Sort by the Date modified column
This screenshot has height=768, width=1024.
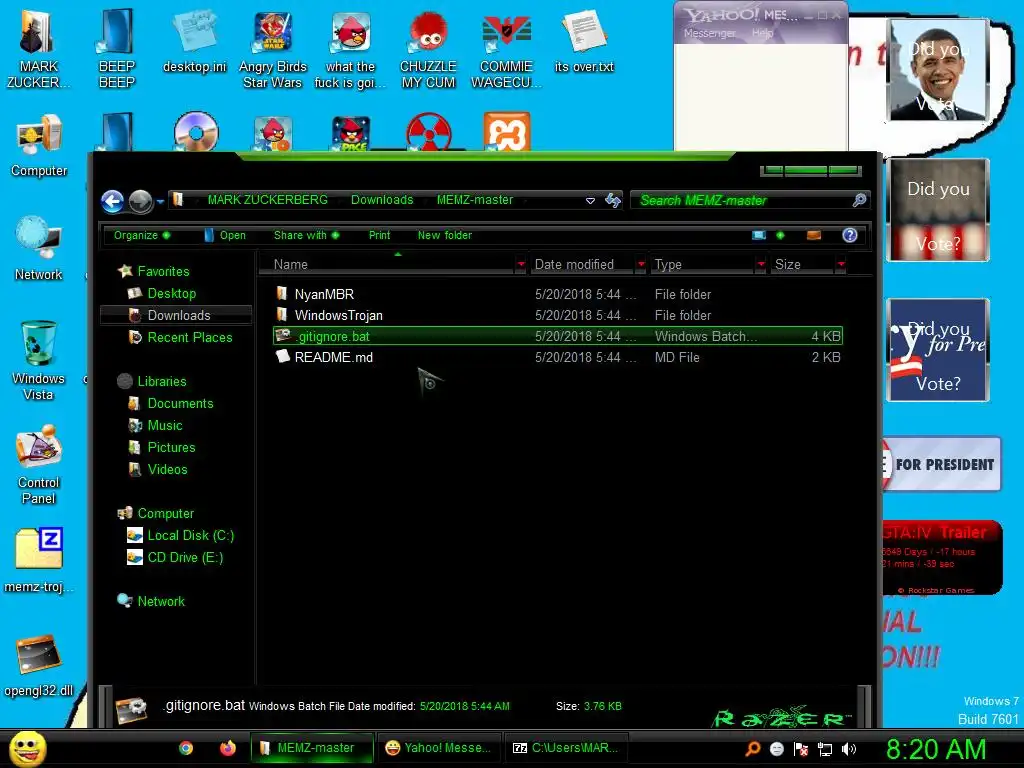tap(583, 264)
